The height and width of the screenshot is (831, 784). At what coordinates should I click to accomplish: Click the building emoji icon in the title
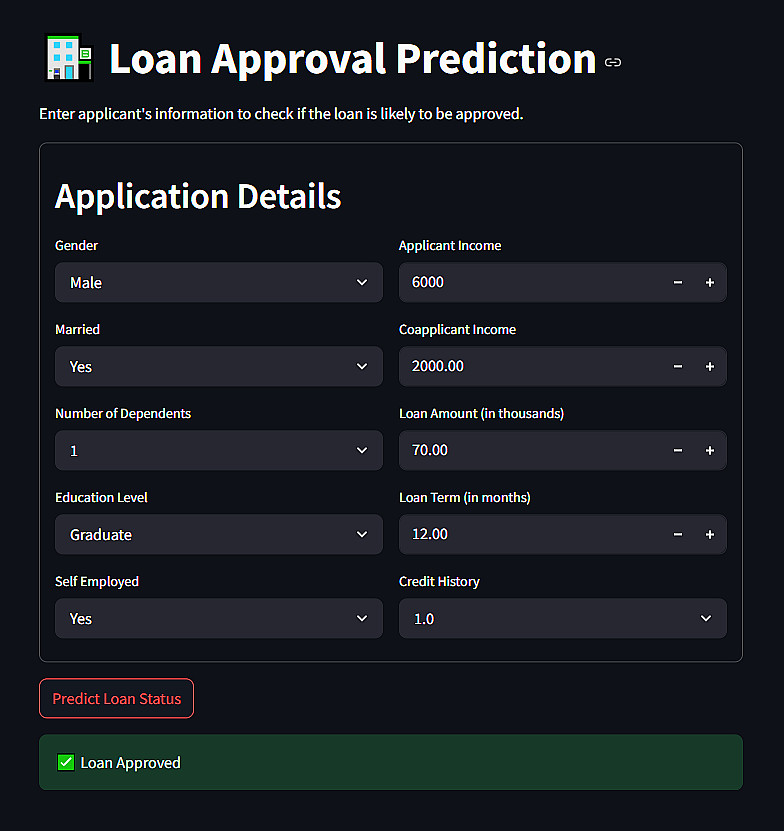pos(70,59)
